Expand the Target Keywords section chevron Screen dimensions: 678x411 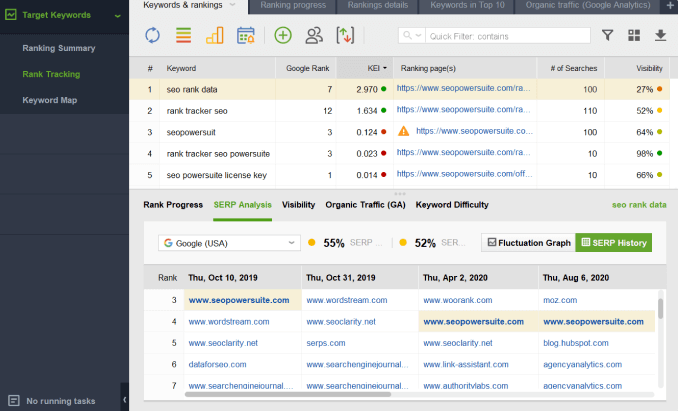pyautogui.click(x=117, y=16)
